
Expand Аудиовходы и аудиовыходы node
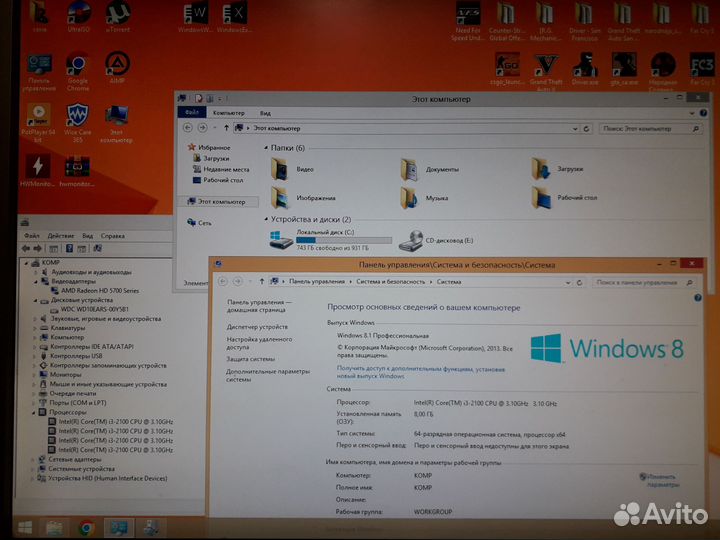click(x=36, y=272)
